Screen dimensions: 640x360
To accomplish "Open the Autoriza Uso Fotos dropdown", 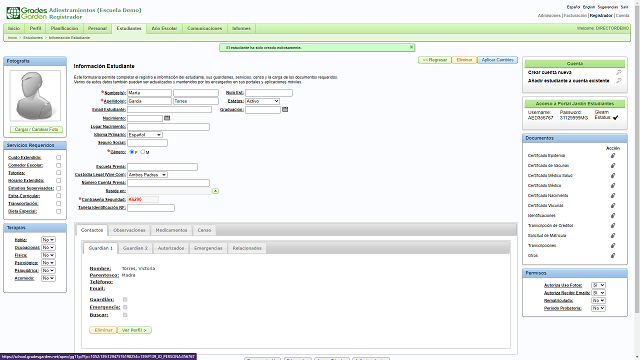I will coord(598,285).
